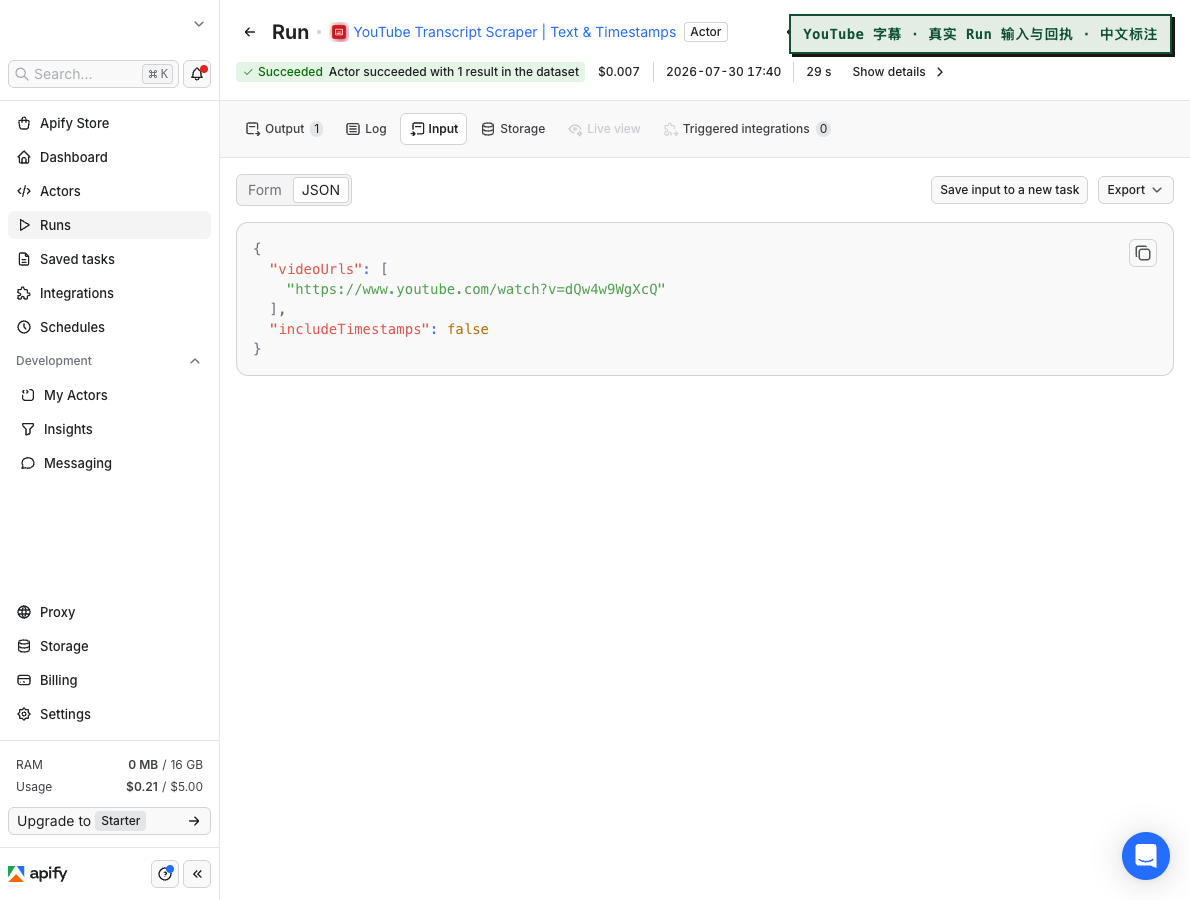Copy the JSON input with copy icon
This screenshot has width=1190, height=900.
point(1142,253)
